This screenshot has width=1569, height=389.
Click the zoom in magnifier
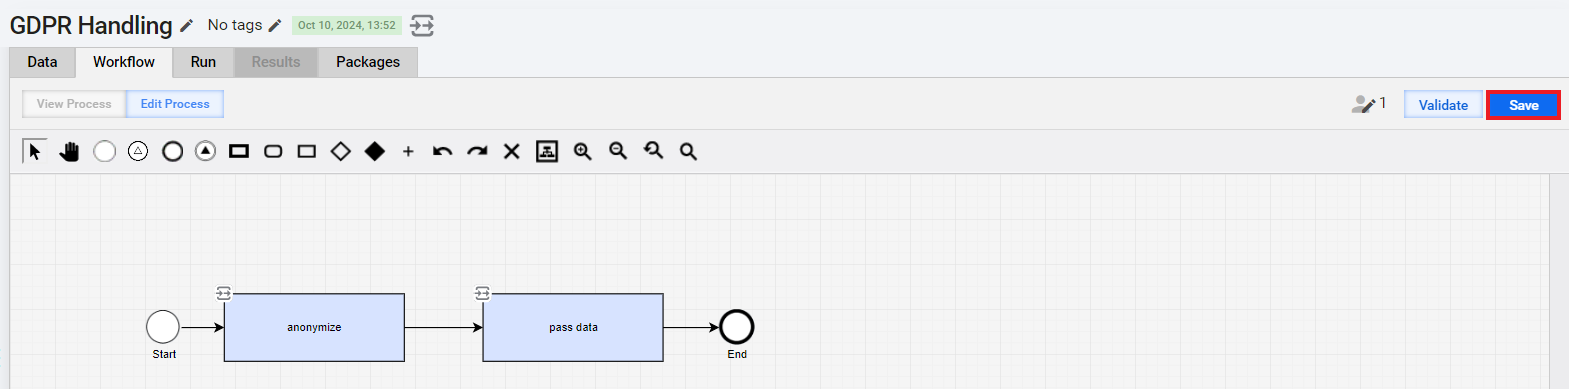[x=582, y=151]
